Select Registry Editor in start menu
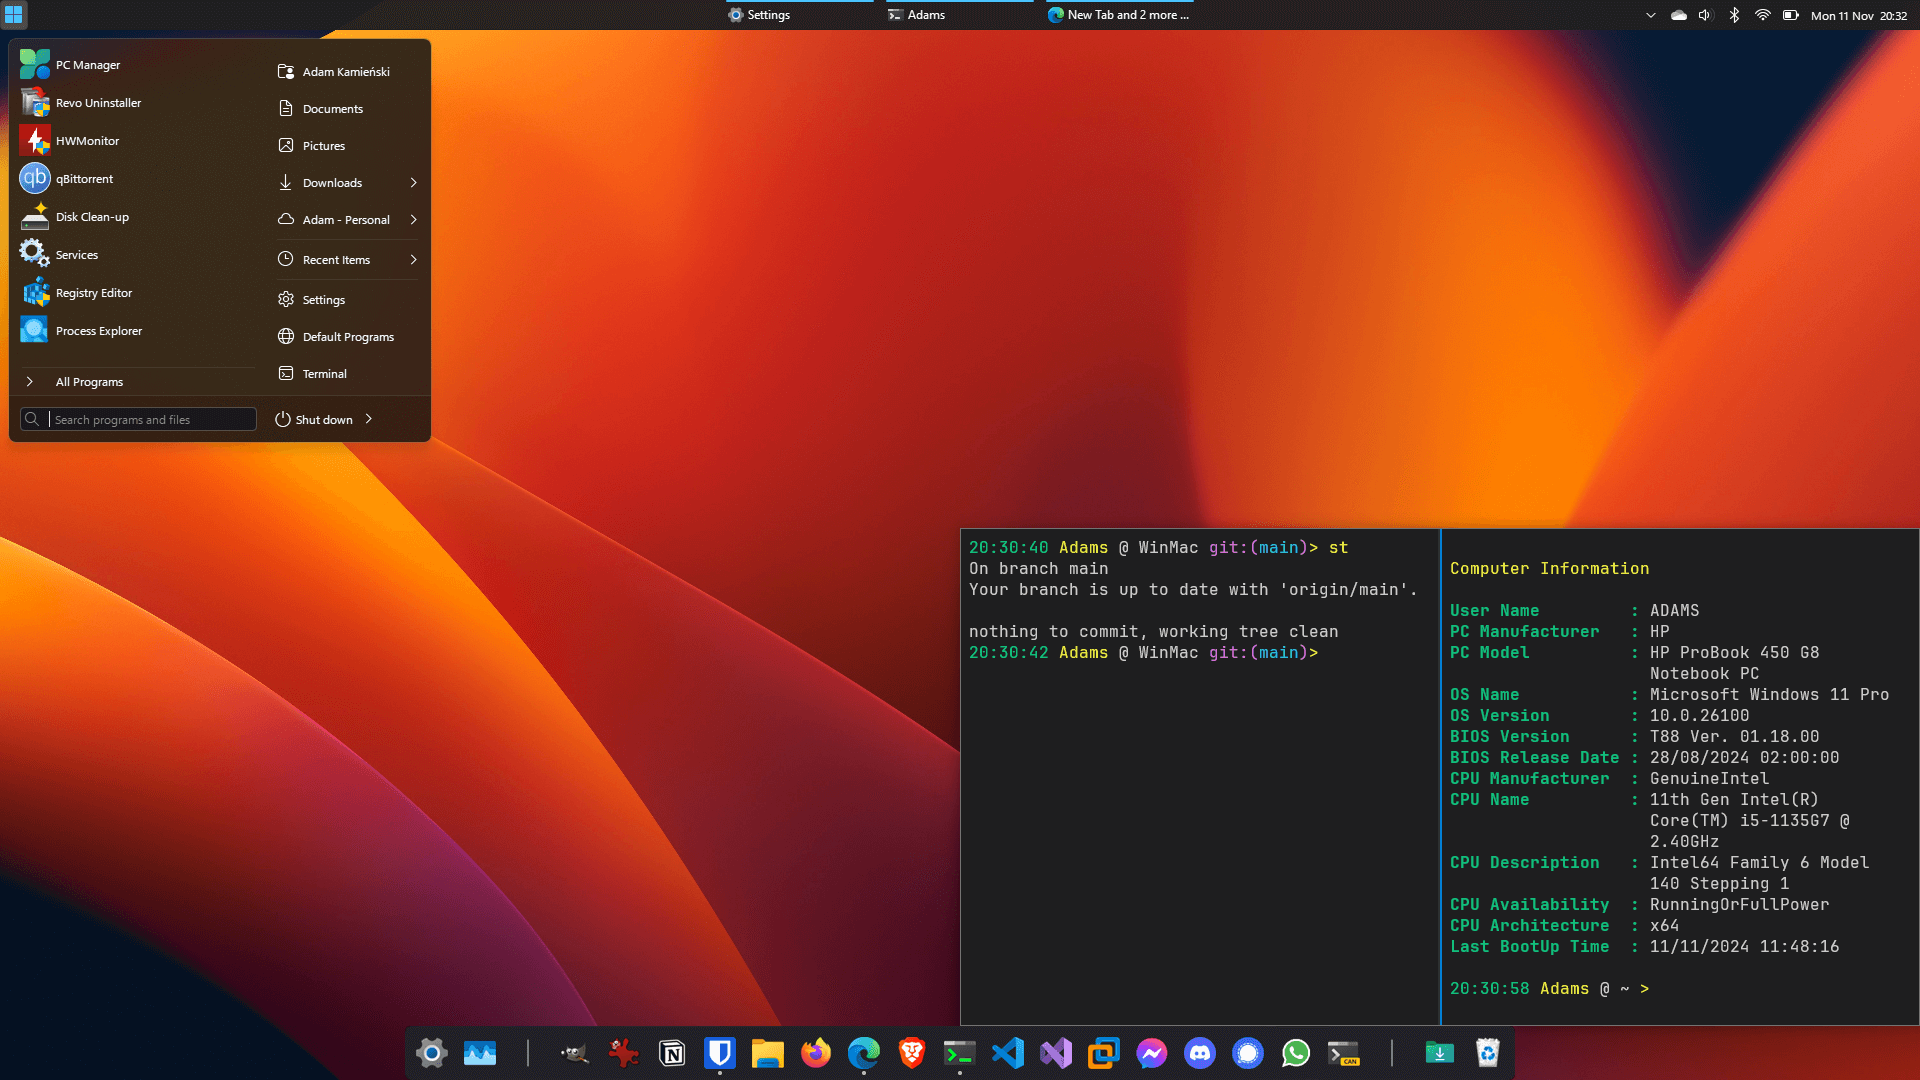The width and height of the screenshot is (1920, 1080). [94, 293]
